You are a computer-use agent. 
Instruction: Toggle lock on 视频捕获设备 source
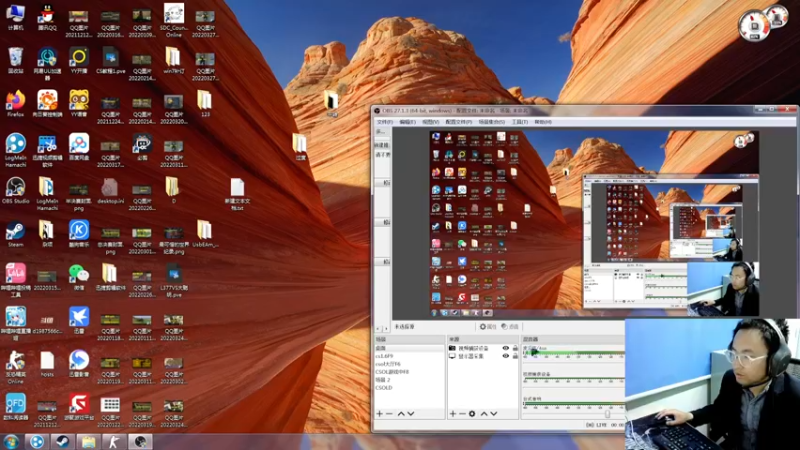click(x=515, y=348)
